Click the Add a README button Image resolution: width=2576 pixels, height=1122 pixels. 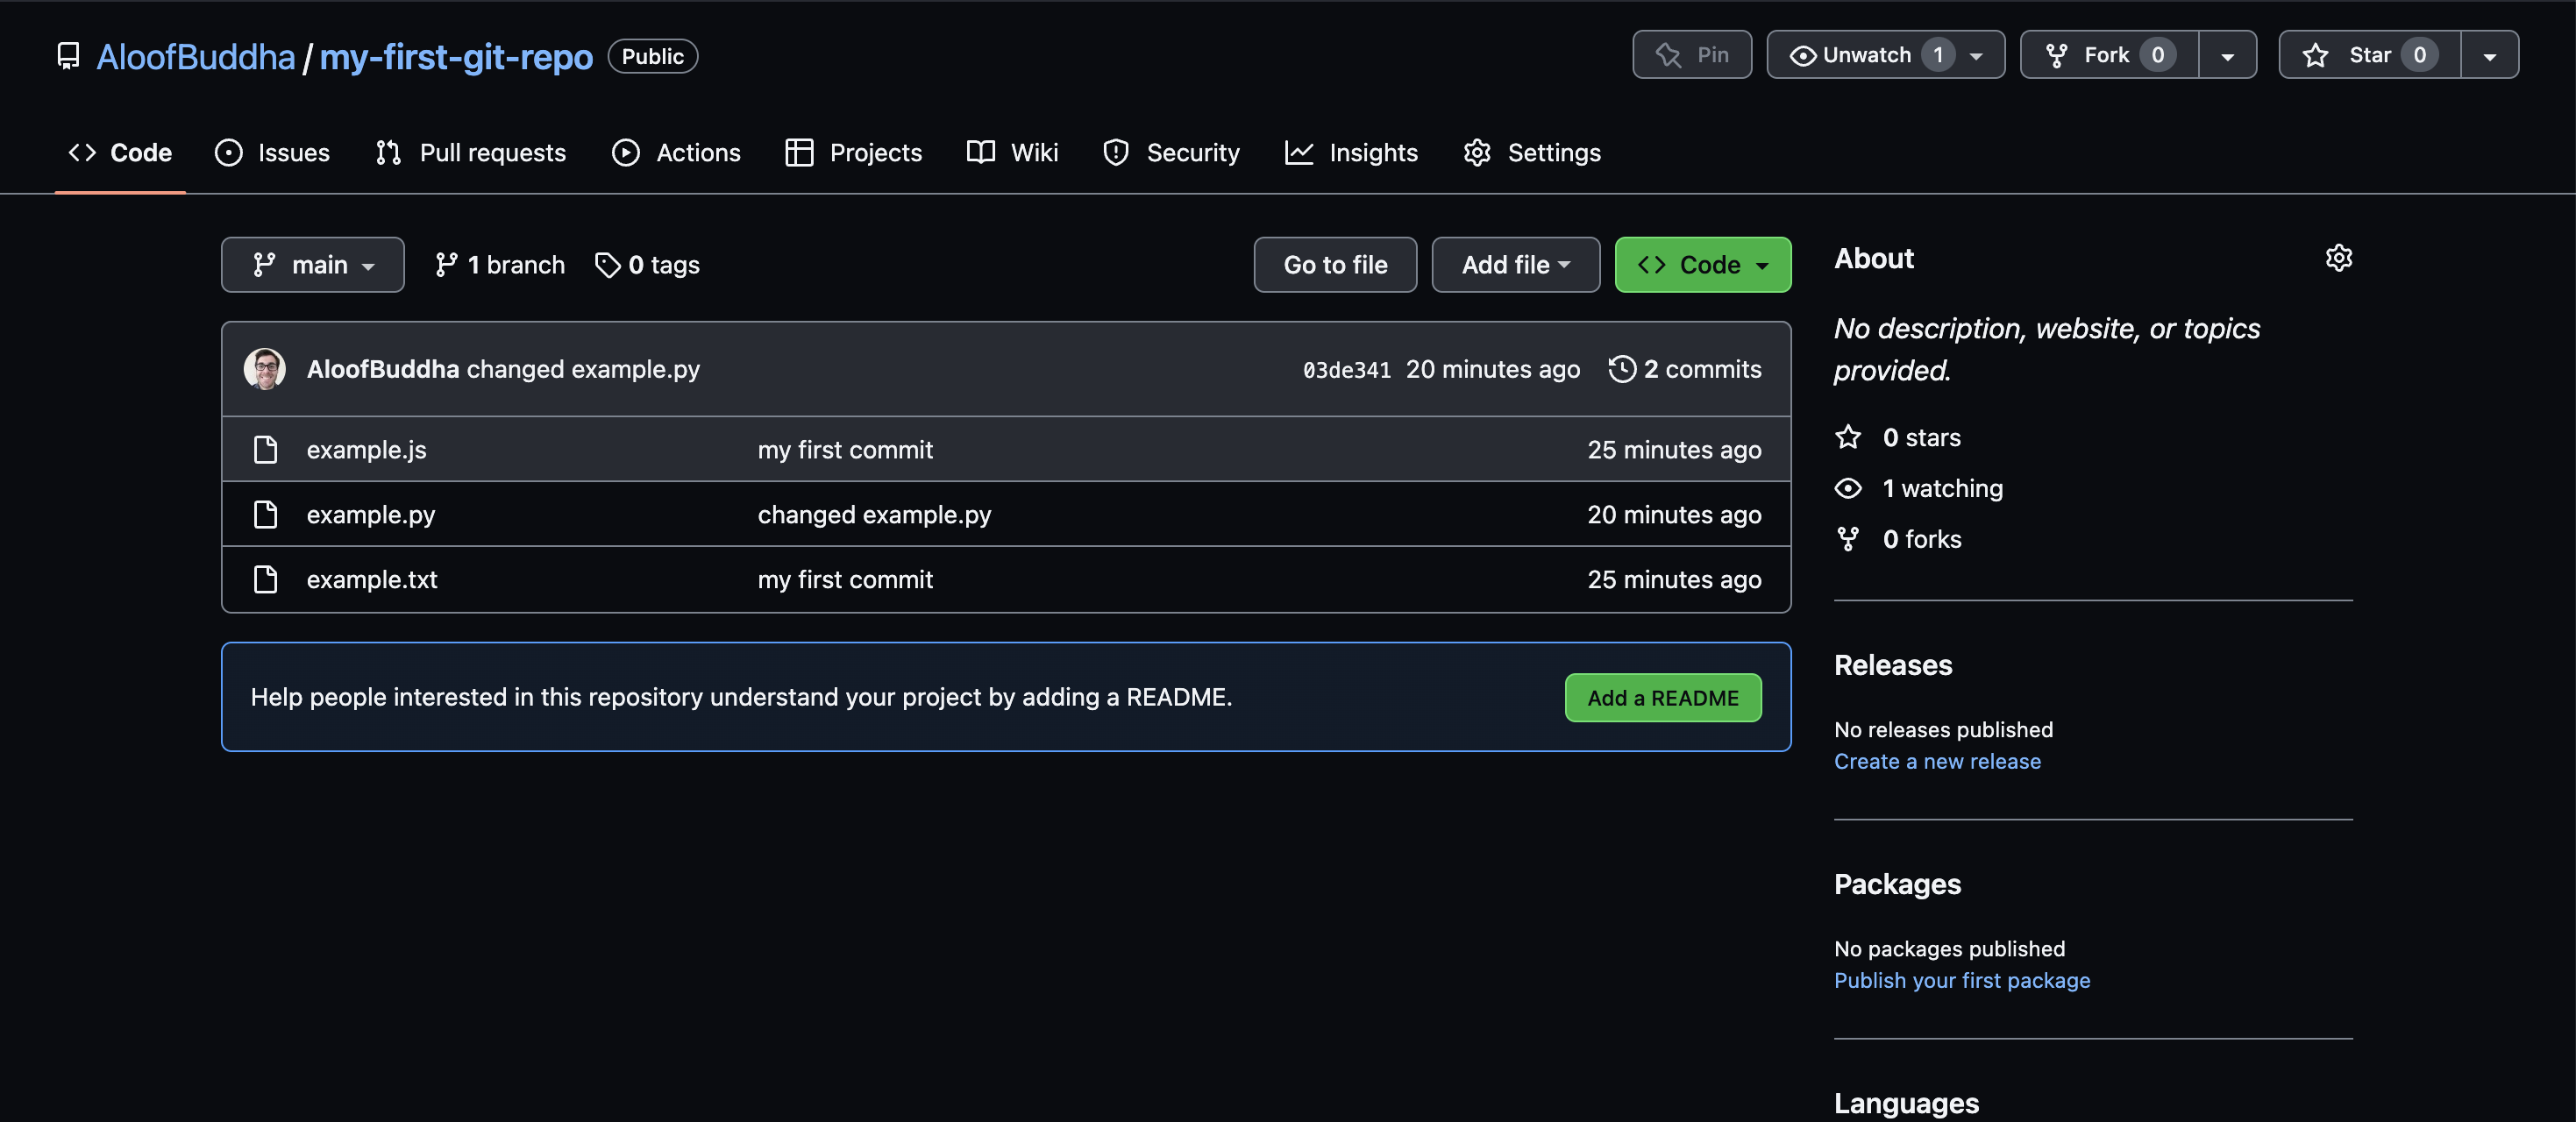pyautogui.click(x=1662, y=697)
